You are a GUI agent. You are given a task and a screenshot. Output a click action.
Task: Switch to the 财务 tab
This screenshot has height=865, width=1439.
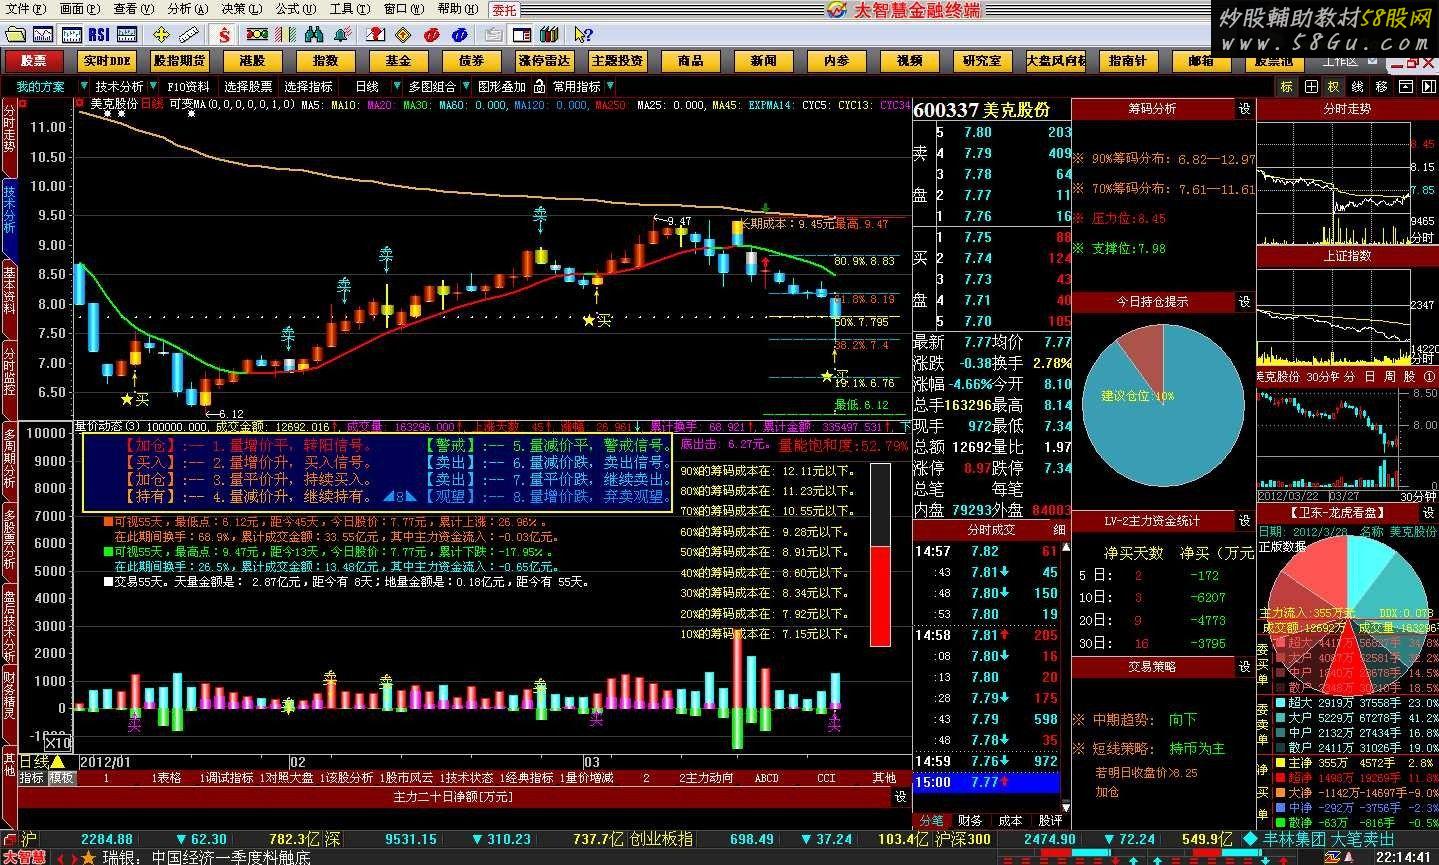click(971, 821)
